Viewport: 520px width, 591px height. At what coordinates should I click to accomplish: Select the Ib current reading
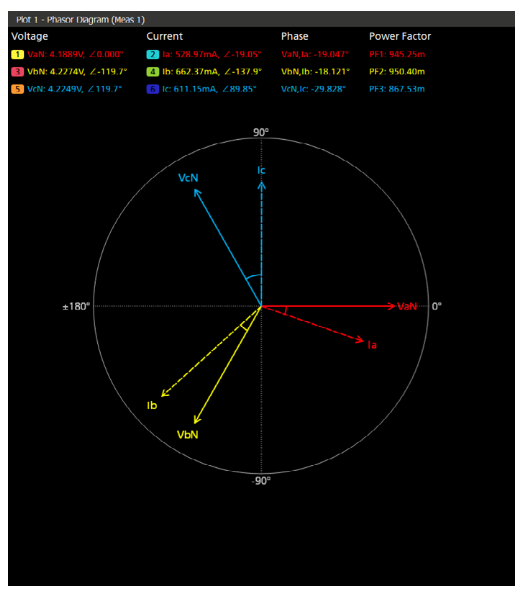click(x=212, y=72)
